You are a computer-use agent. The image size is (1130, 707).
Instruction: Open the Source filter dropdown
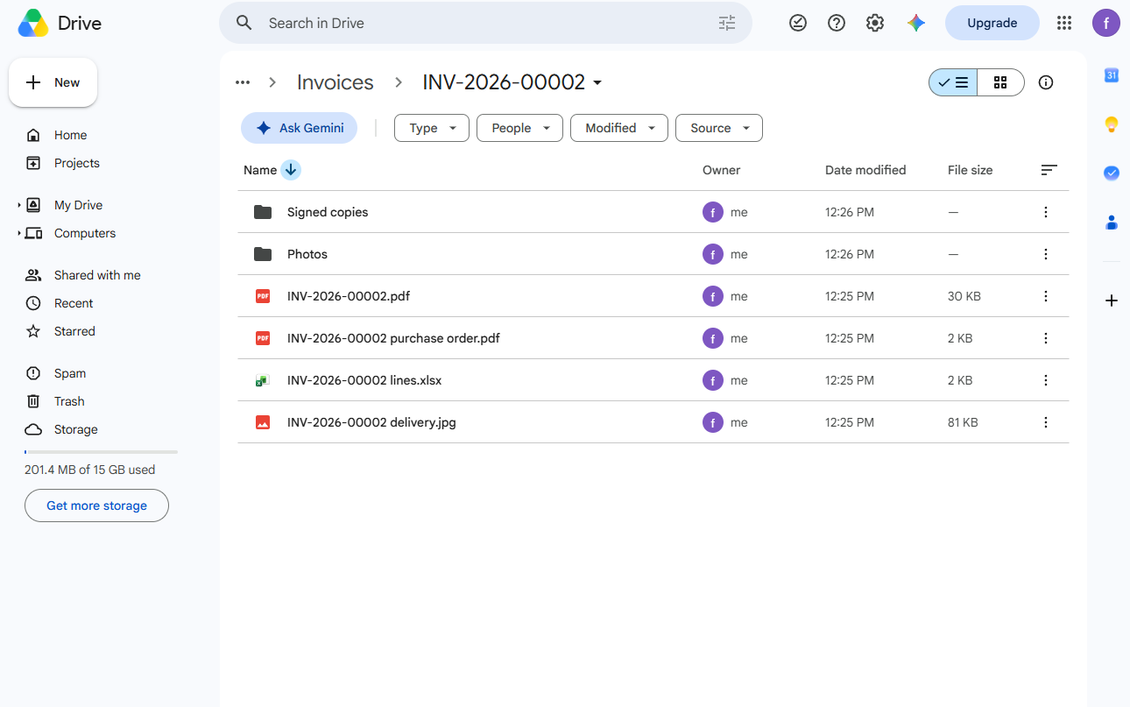coord(719,128)
